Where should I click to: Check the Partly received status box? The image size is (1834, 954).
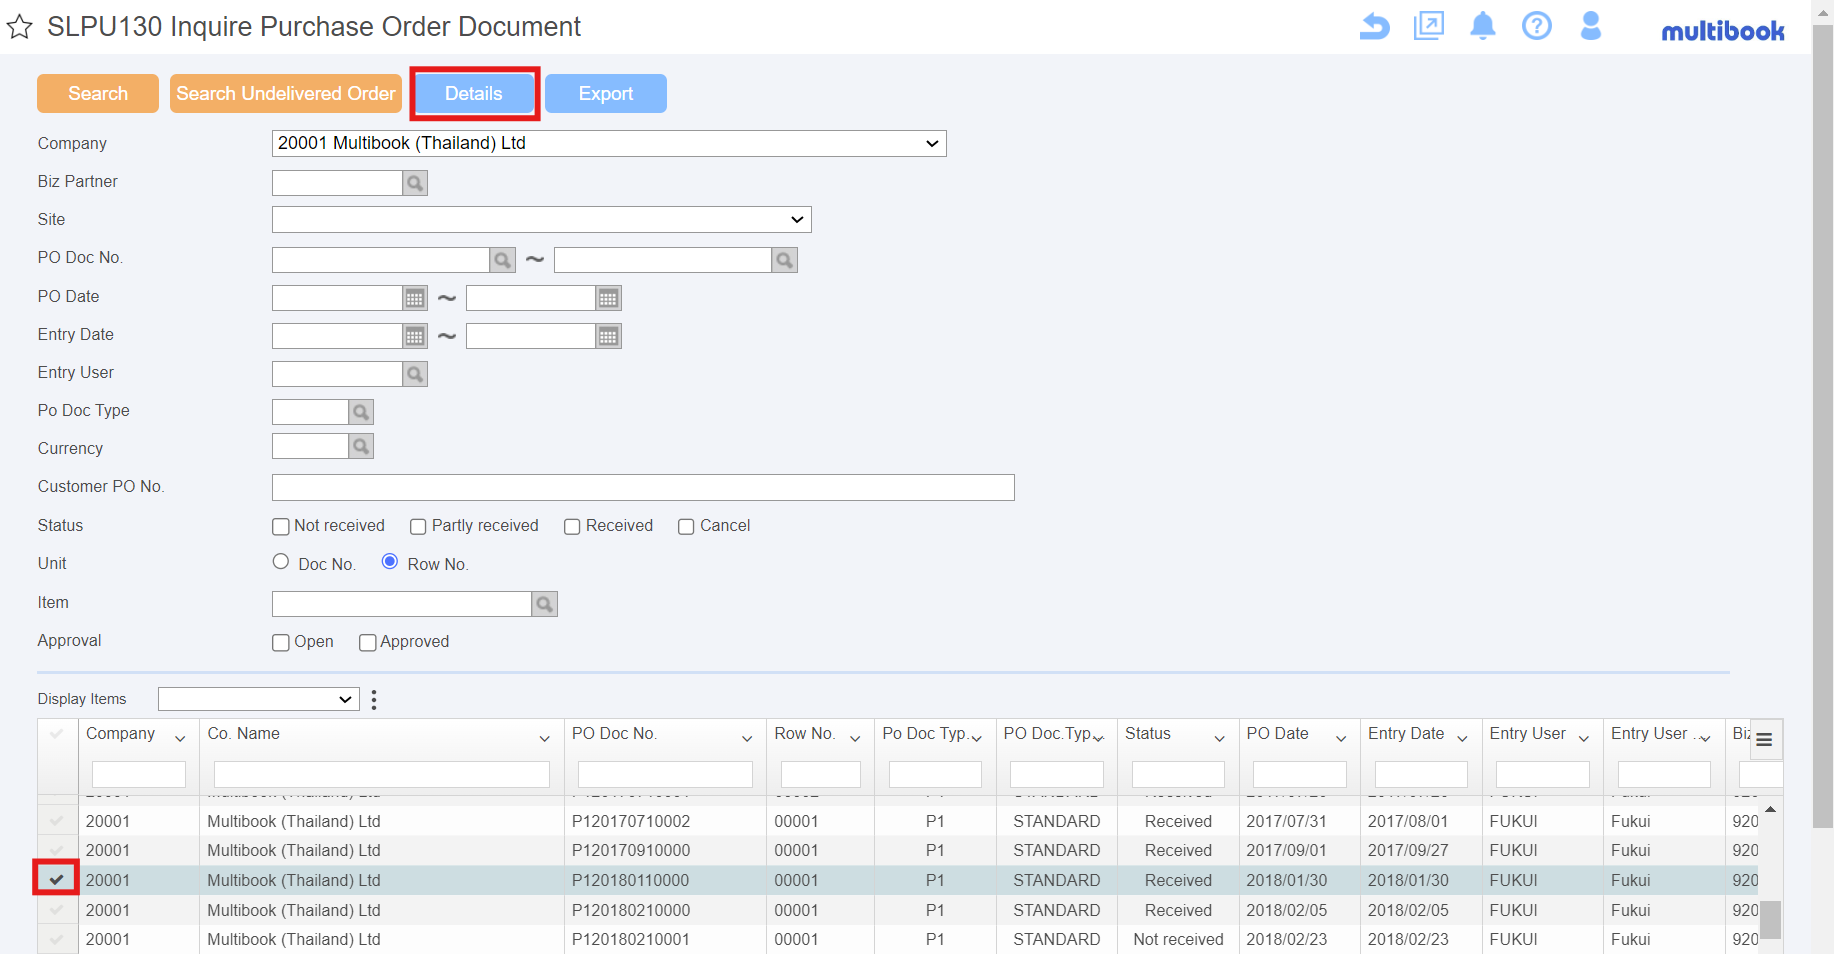(419, 527)
